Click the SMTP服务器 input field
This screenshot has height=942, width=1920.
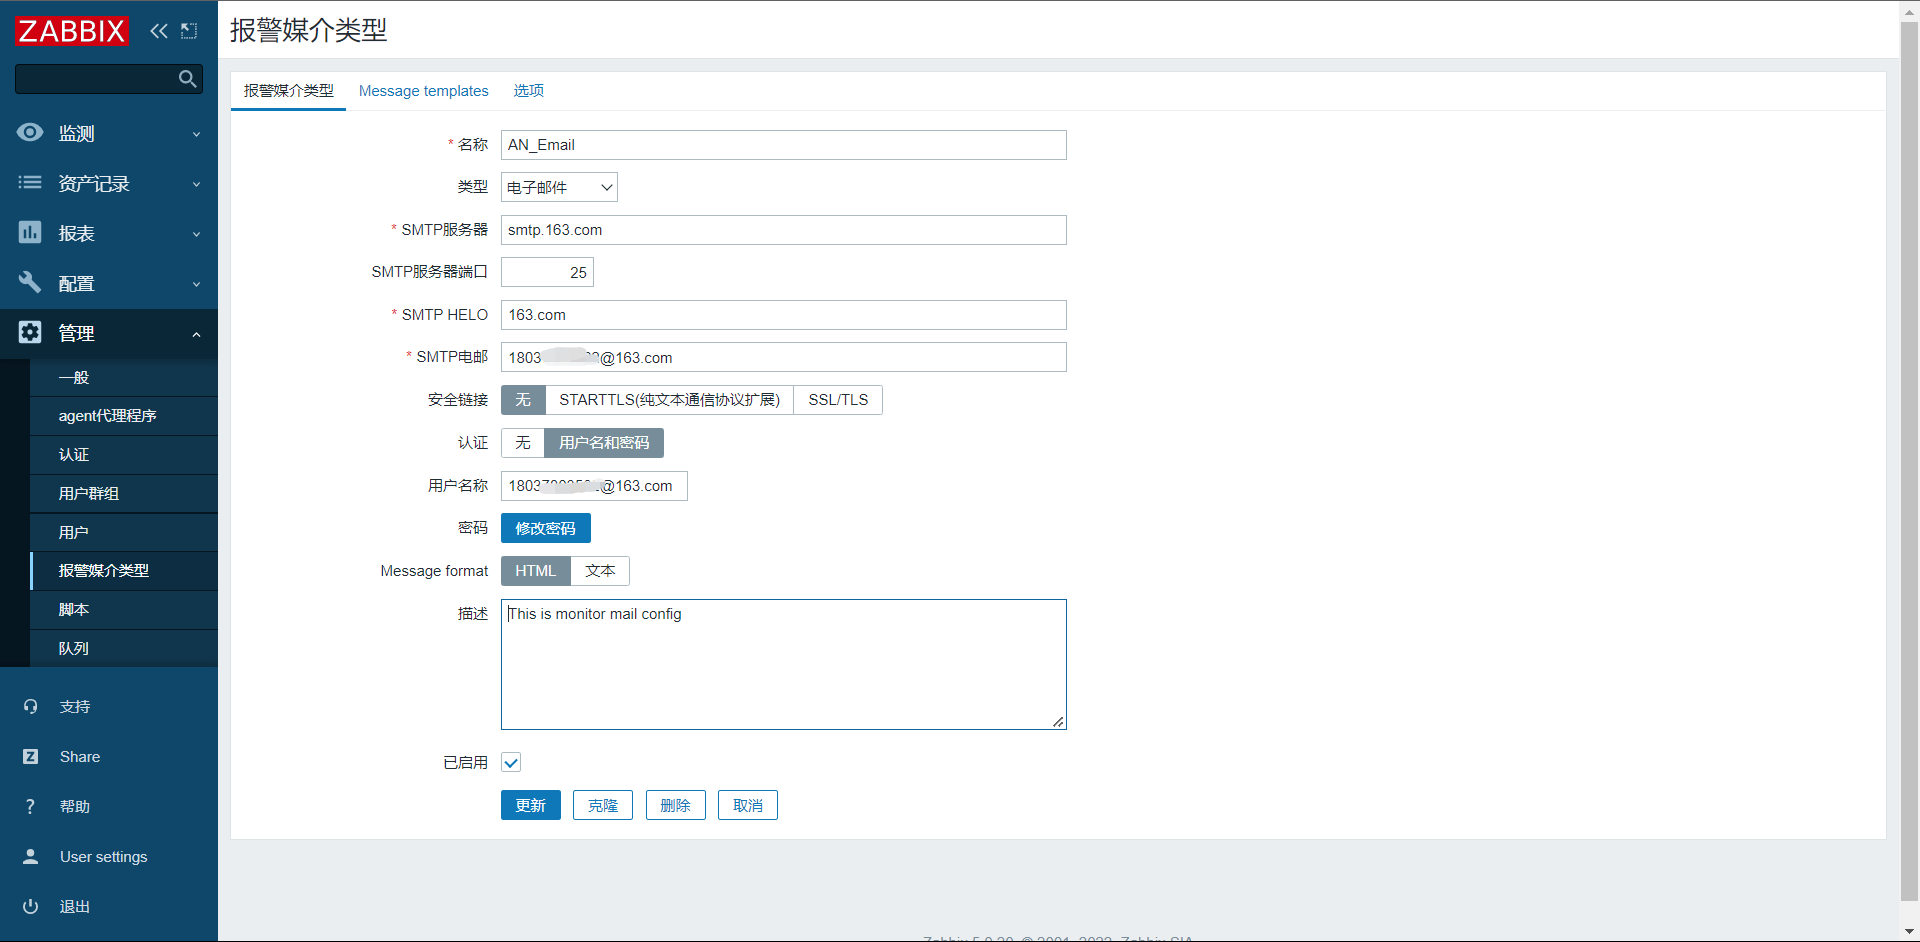784,230
